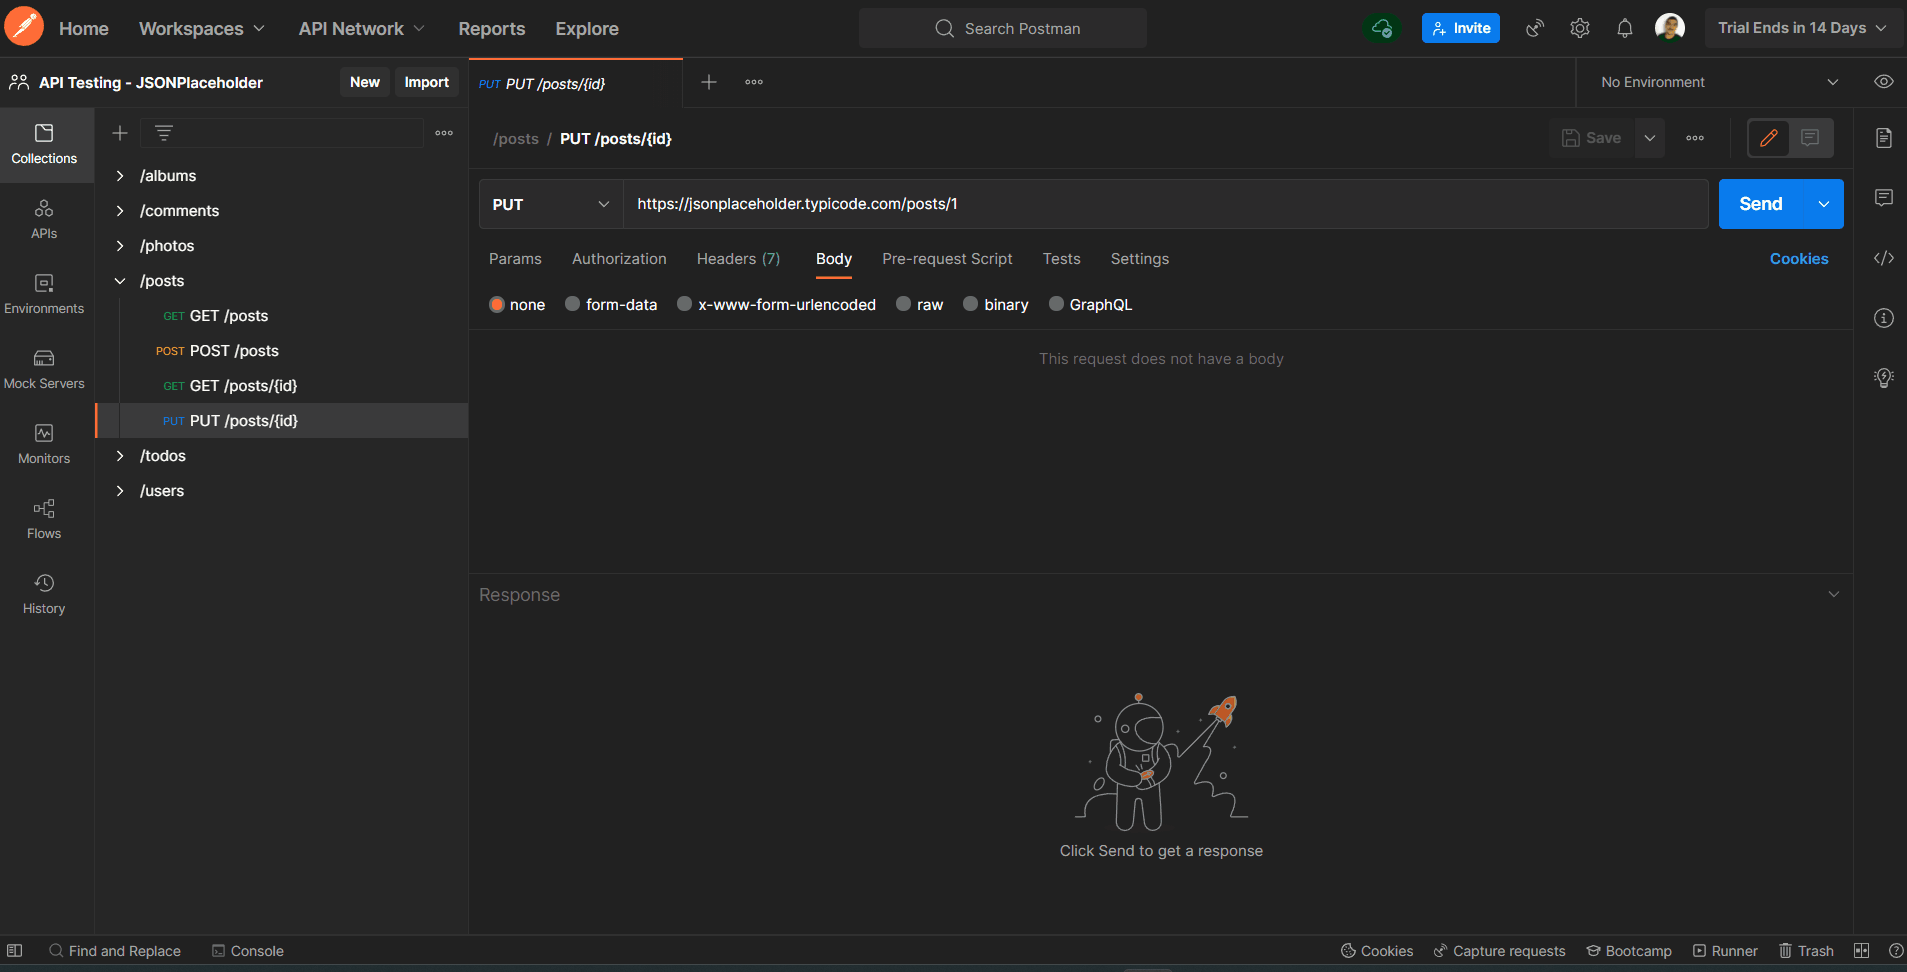Open the help icon in status bar
Screen dimensions: 1907x972
point(1895,951)
